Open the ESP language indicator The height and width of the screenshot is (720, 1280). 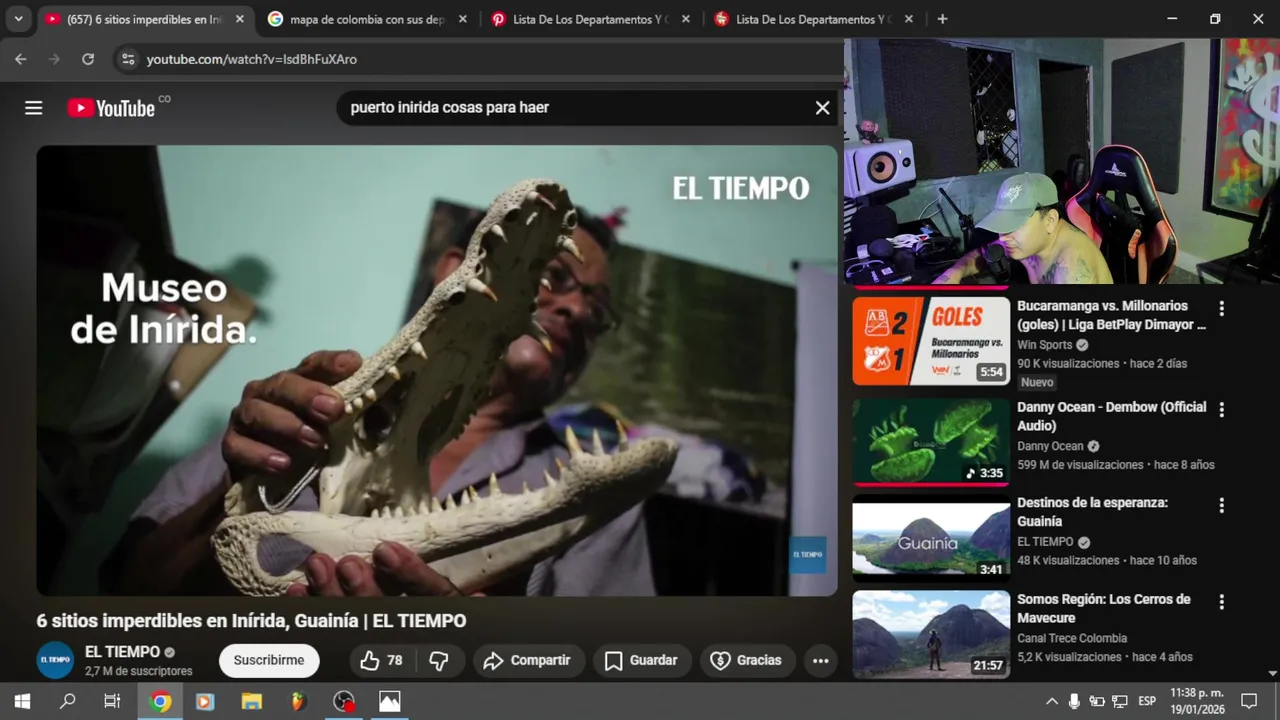(x=1147, y=701)
